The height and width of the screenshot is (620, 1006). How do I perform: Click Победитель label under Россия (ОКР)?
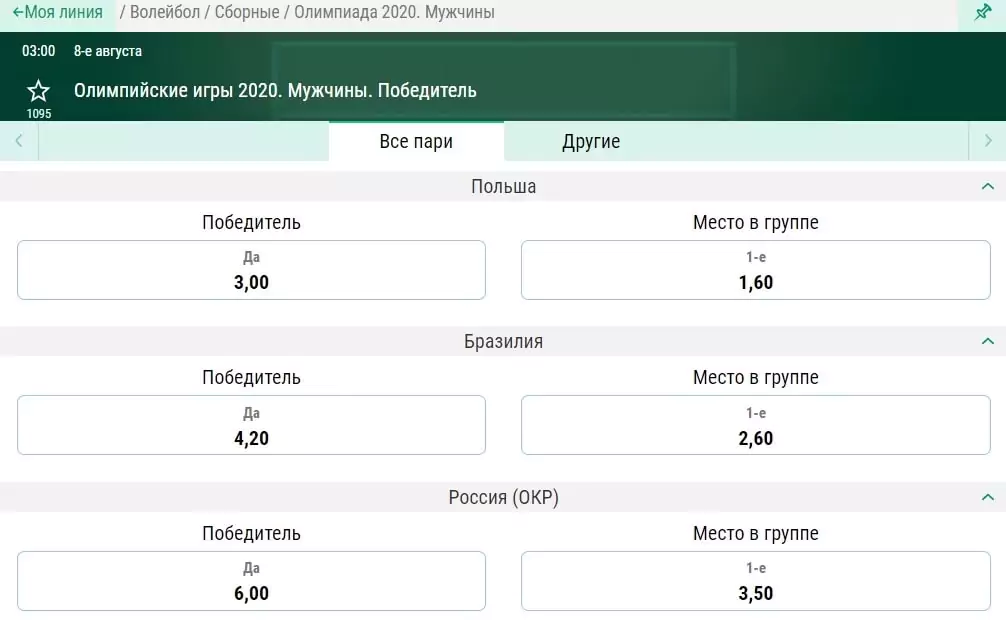pos(252,533)
